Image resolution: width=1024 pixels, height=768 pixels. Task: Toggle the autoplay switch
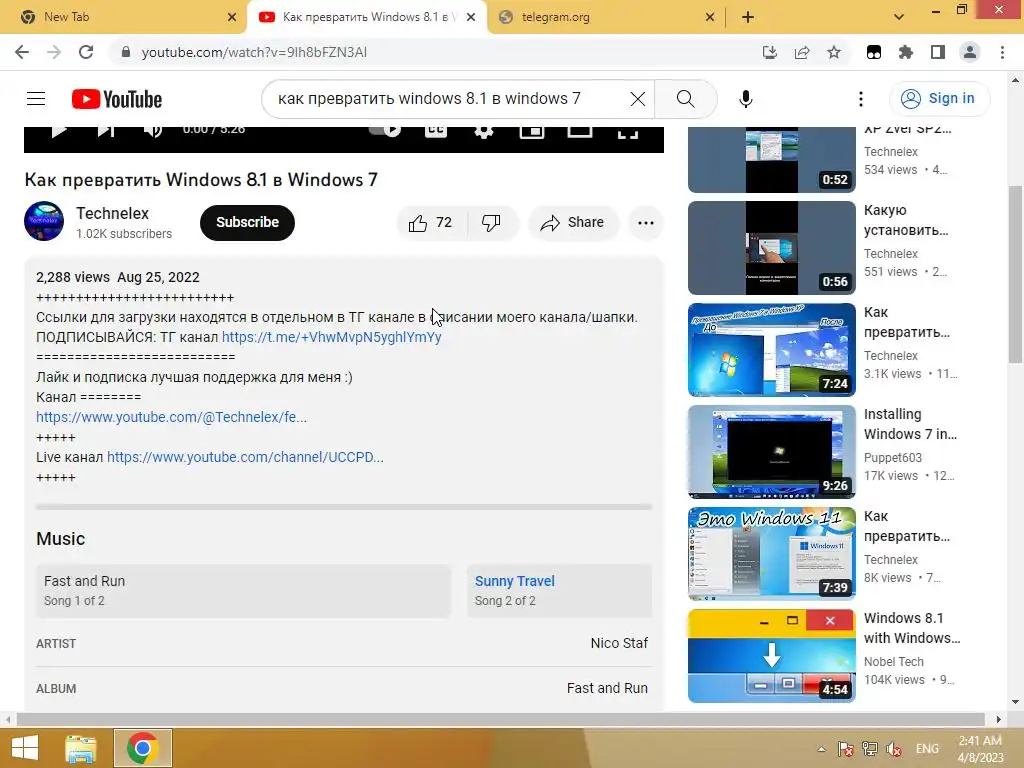pos(385,131)
